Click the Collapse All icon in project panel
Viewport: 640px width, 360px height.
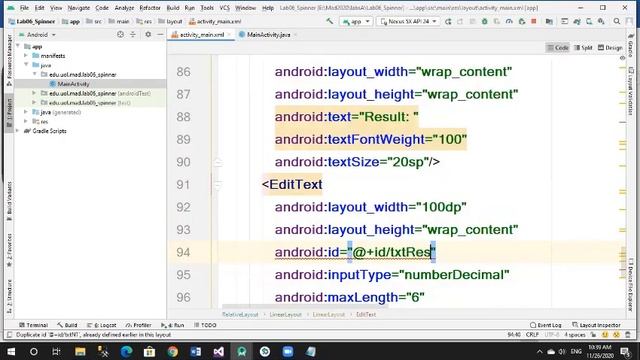pos(133,35)
